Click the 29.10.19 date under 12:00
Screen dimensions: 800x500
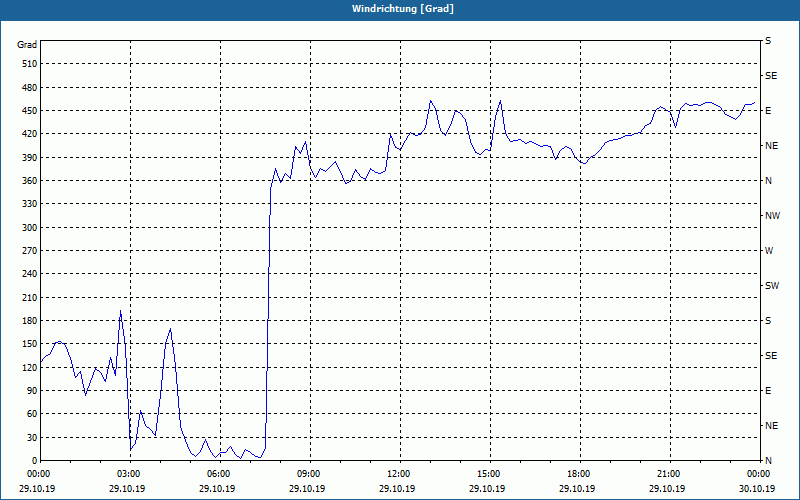click(397, 489)
